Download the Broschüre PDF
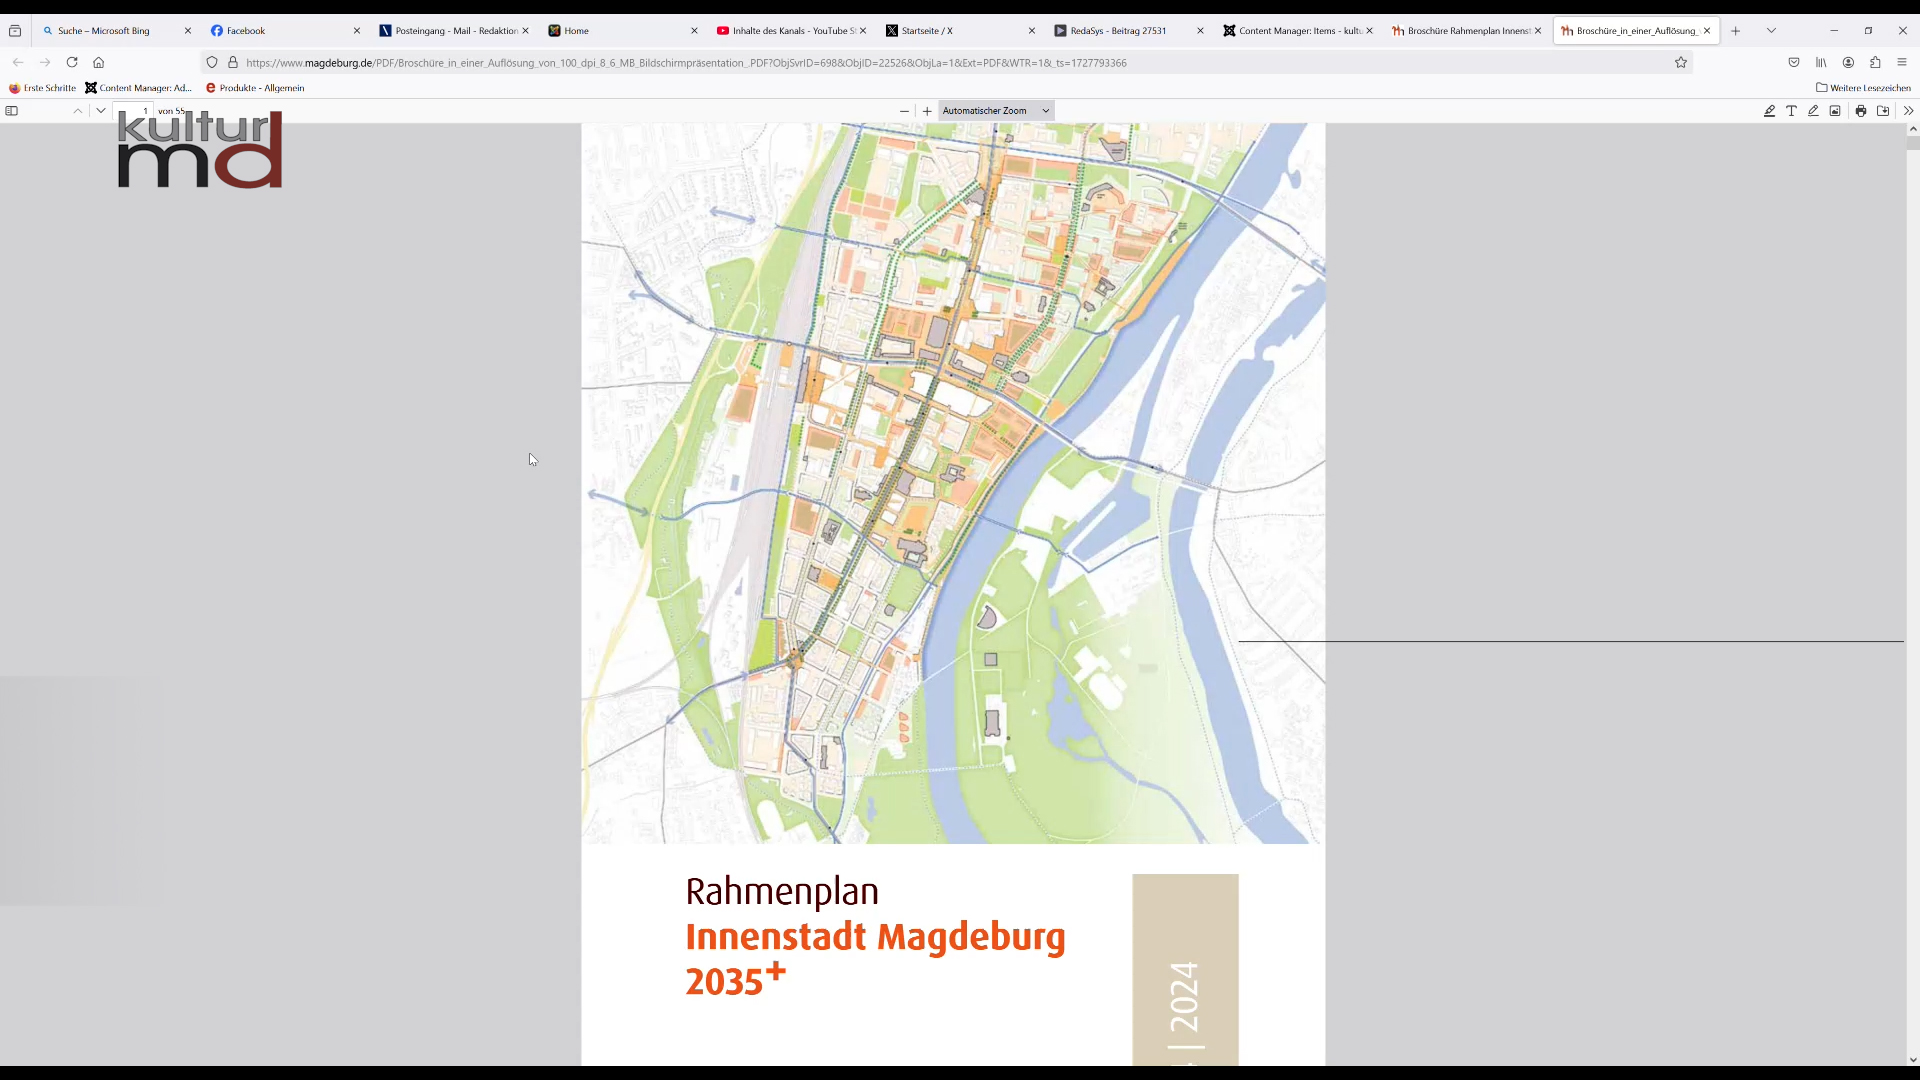The height and width of the screenshot is (1080, 1920). 1883,110
